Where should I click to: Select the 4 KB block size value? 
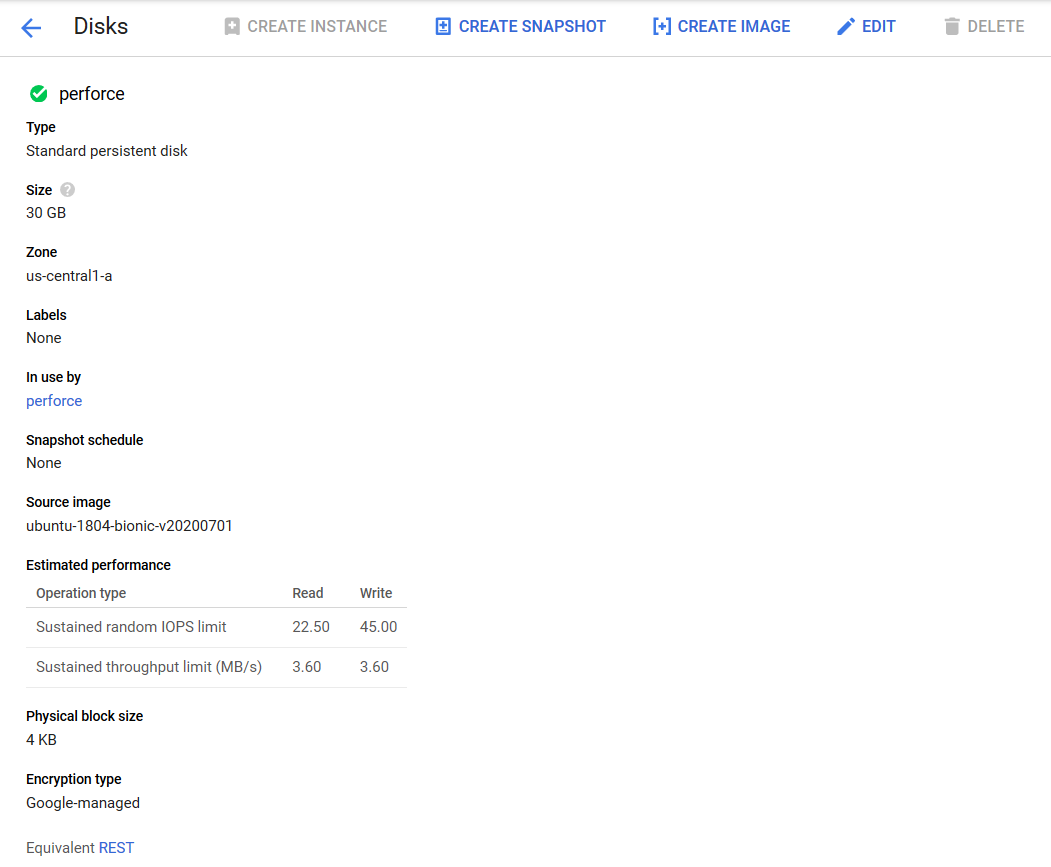[x=42, y=740]
